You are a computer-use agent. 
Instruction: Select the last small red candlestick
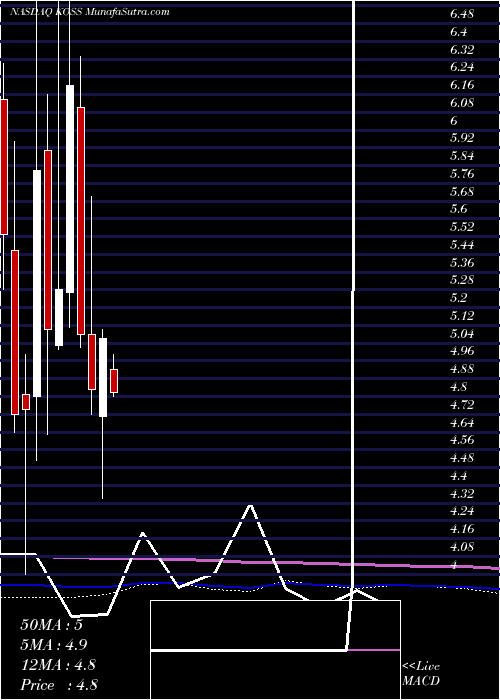114,381
